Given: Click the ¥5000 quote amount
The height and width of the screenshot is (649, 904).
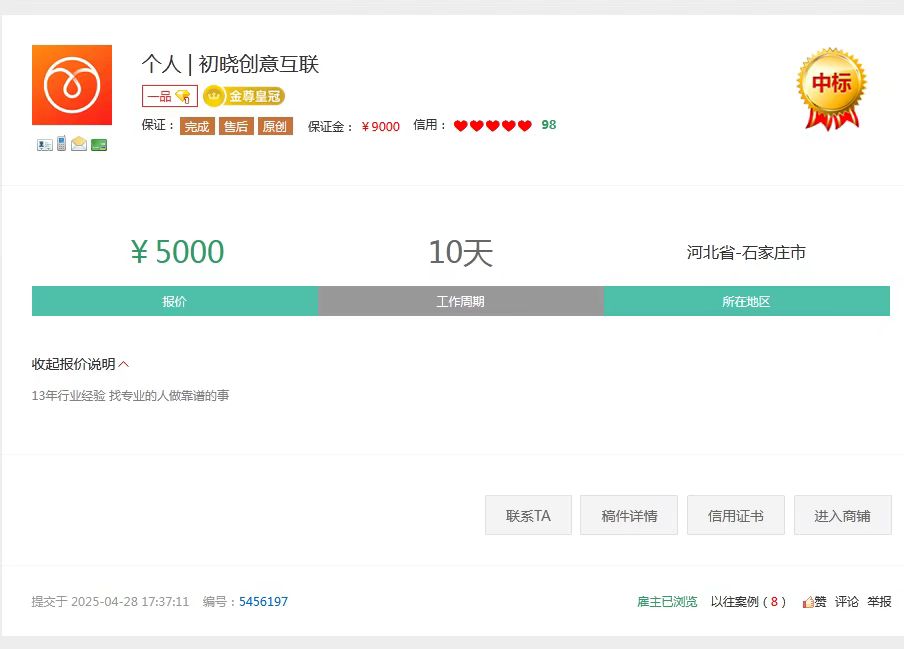Looking at the screenshot, I should [x=177, y=252].
